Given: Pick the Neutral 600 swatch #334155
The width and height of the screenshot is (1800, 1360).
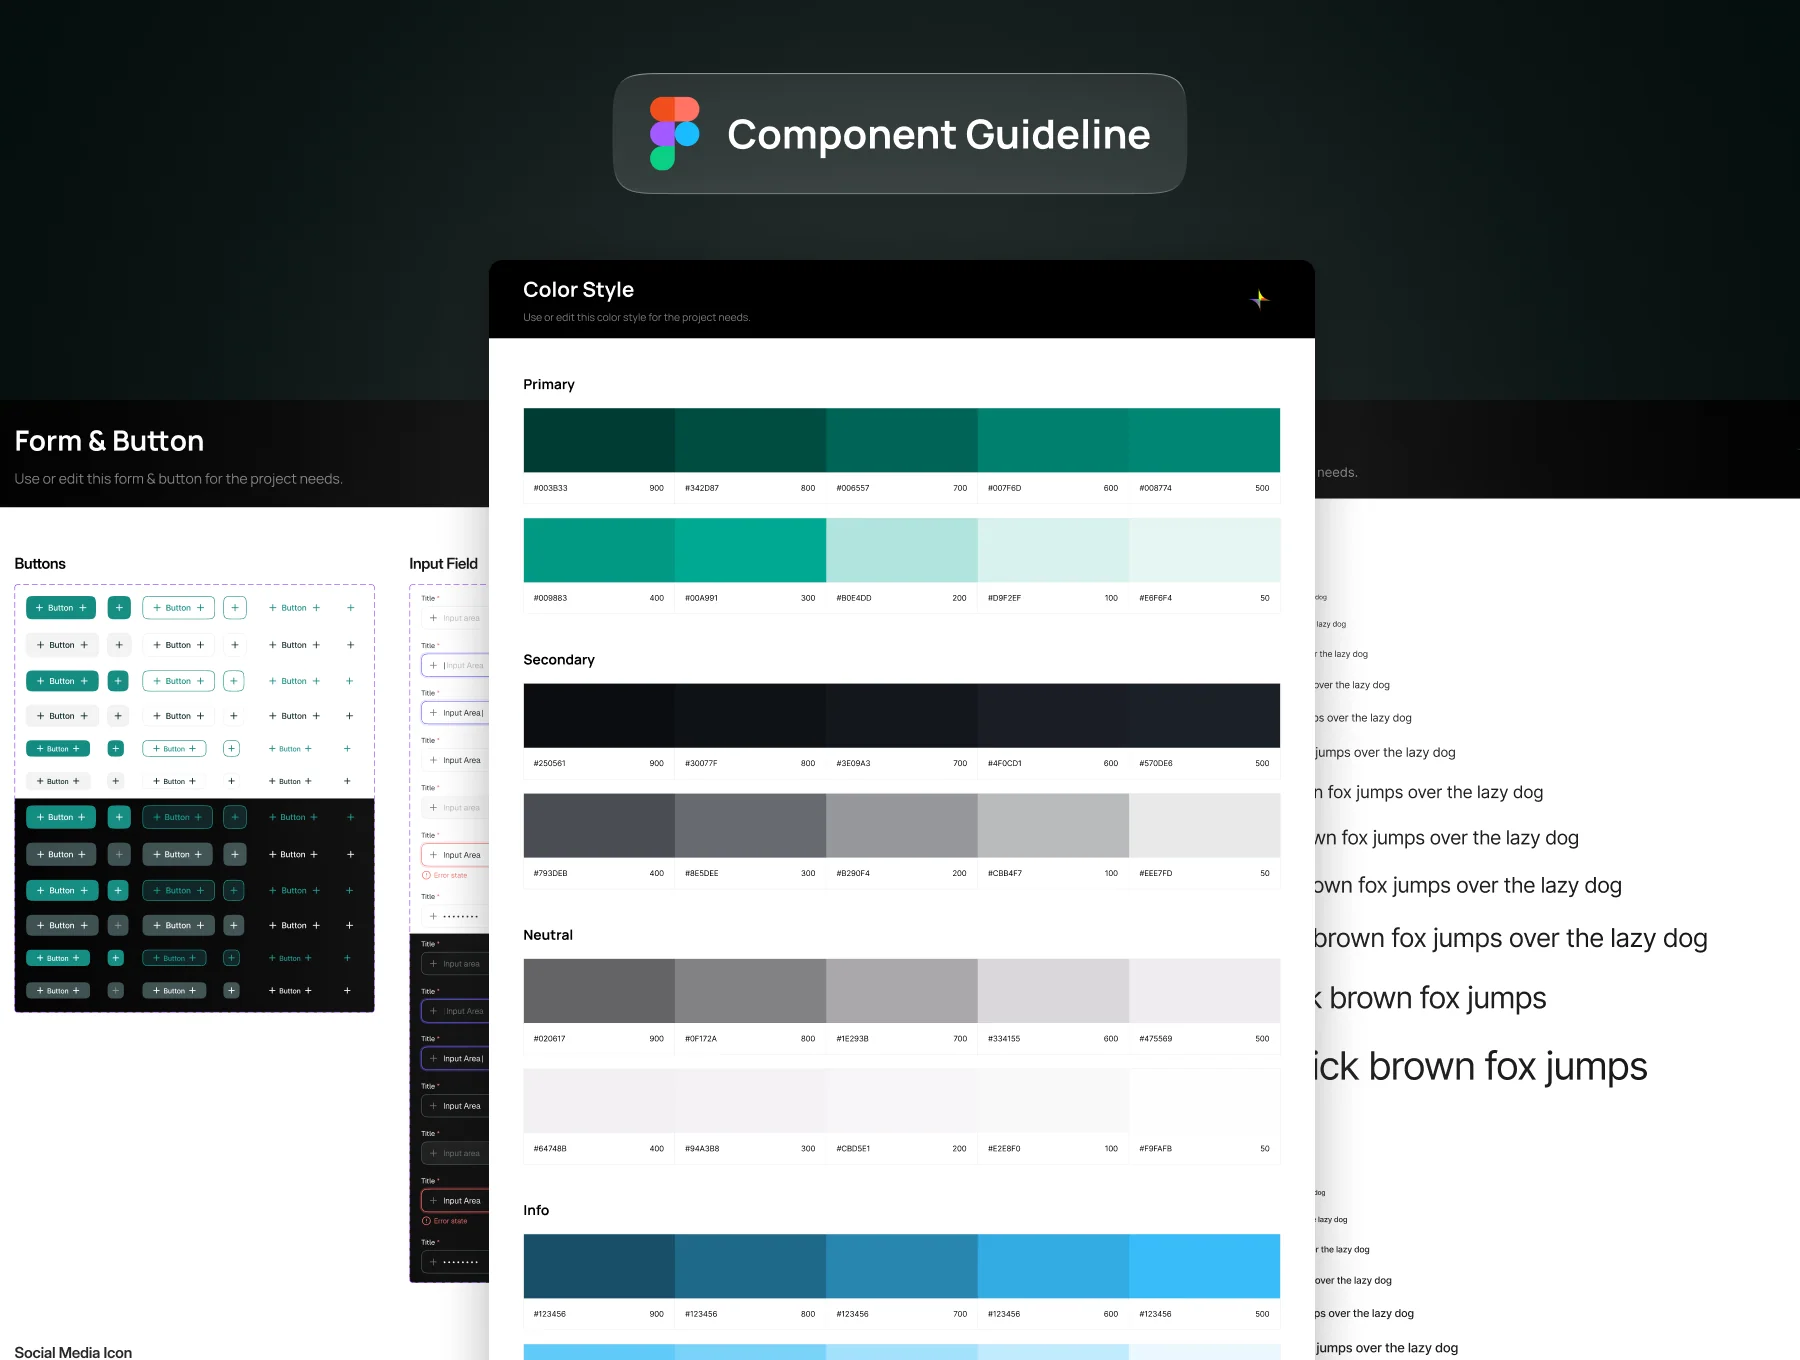Looking at the screenshot, I should click(x=1053, y=991).
